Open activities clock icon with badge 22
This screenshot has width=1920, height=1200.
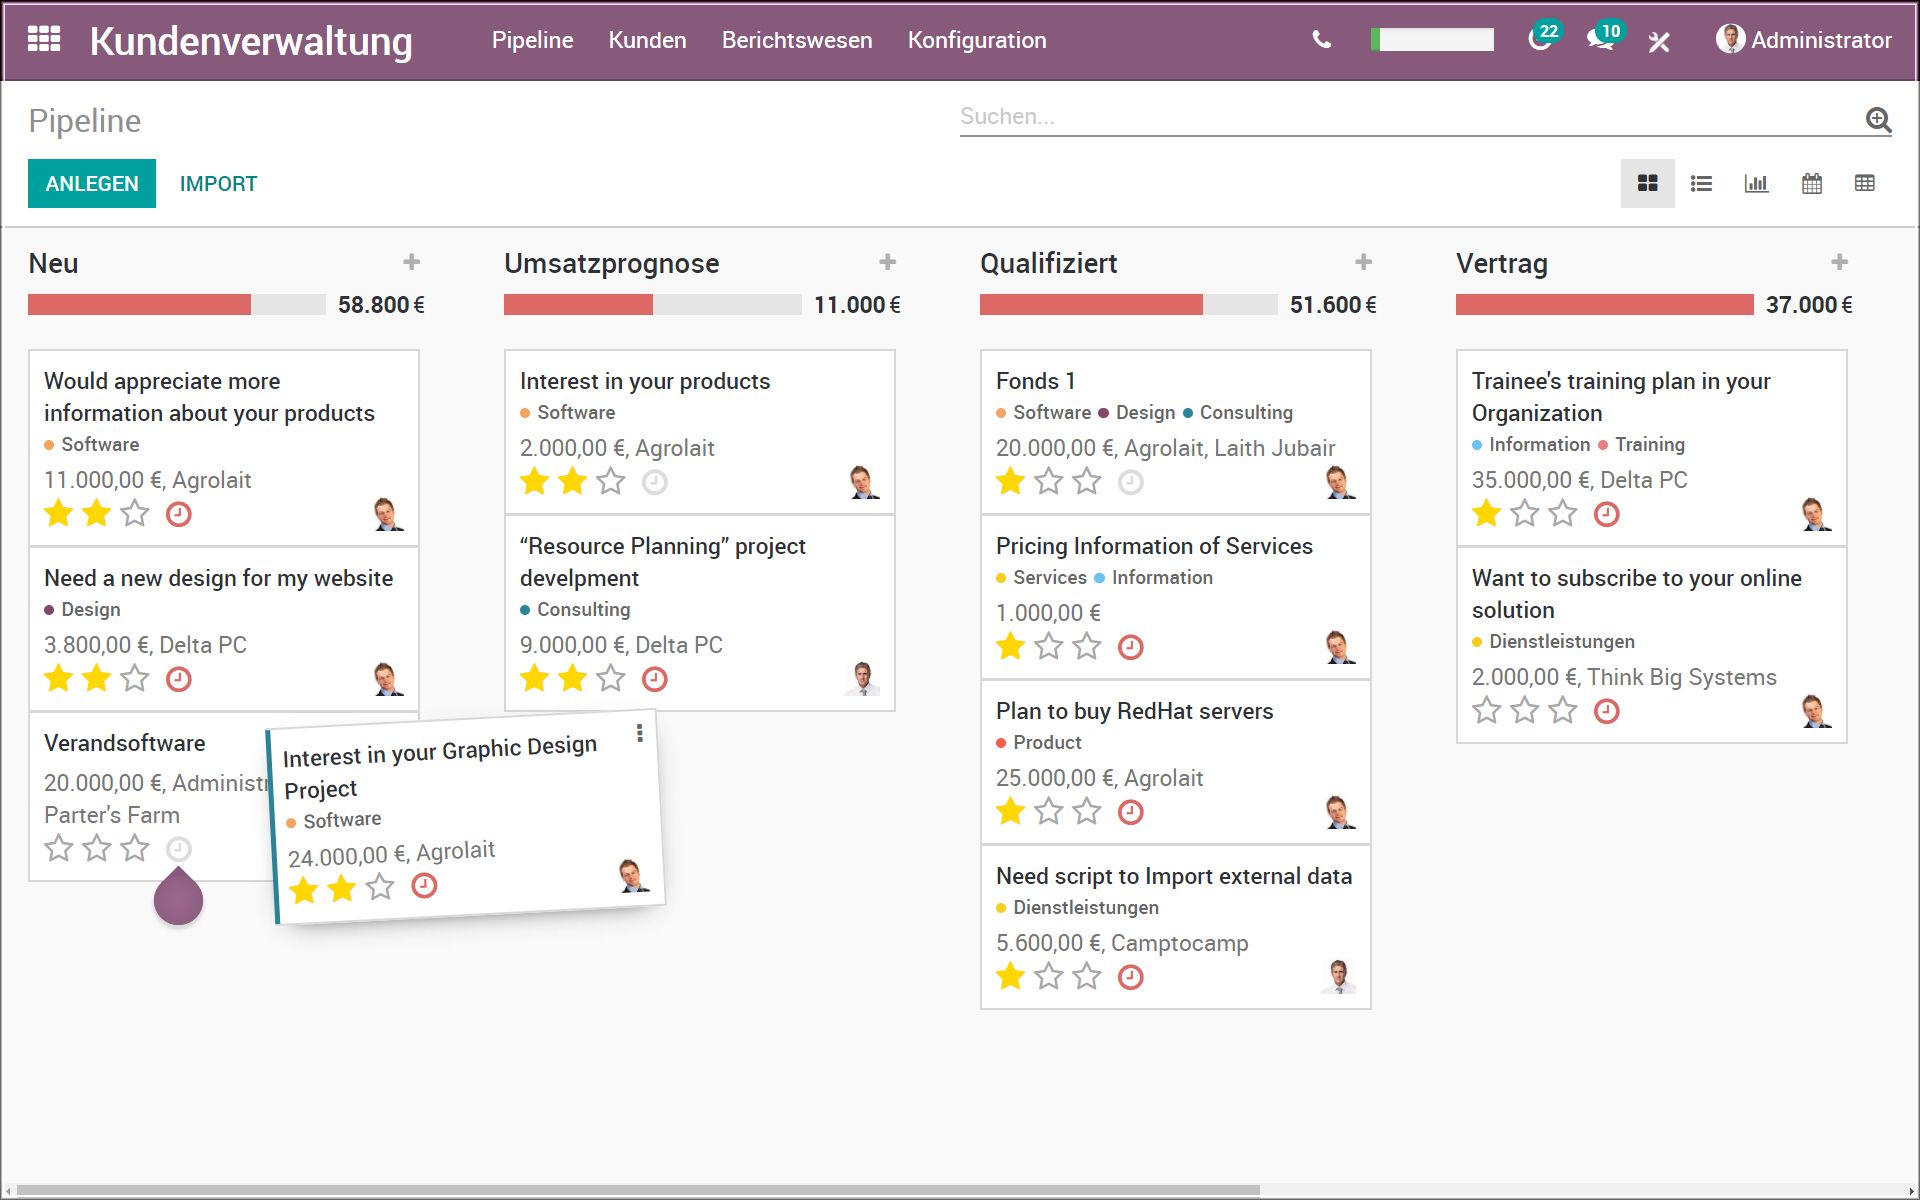(x=1540, y=40)
